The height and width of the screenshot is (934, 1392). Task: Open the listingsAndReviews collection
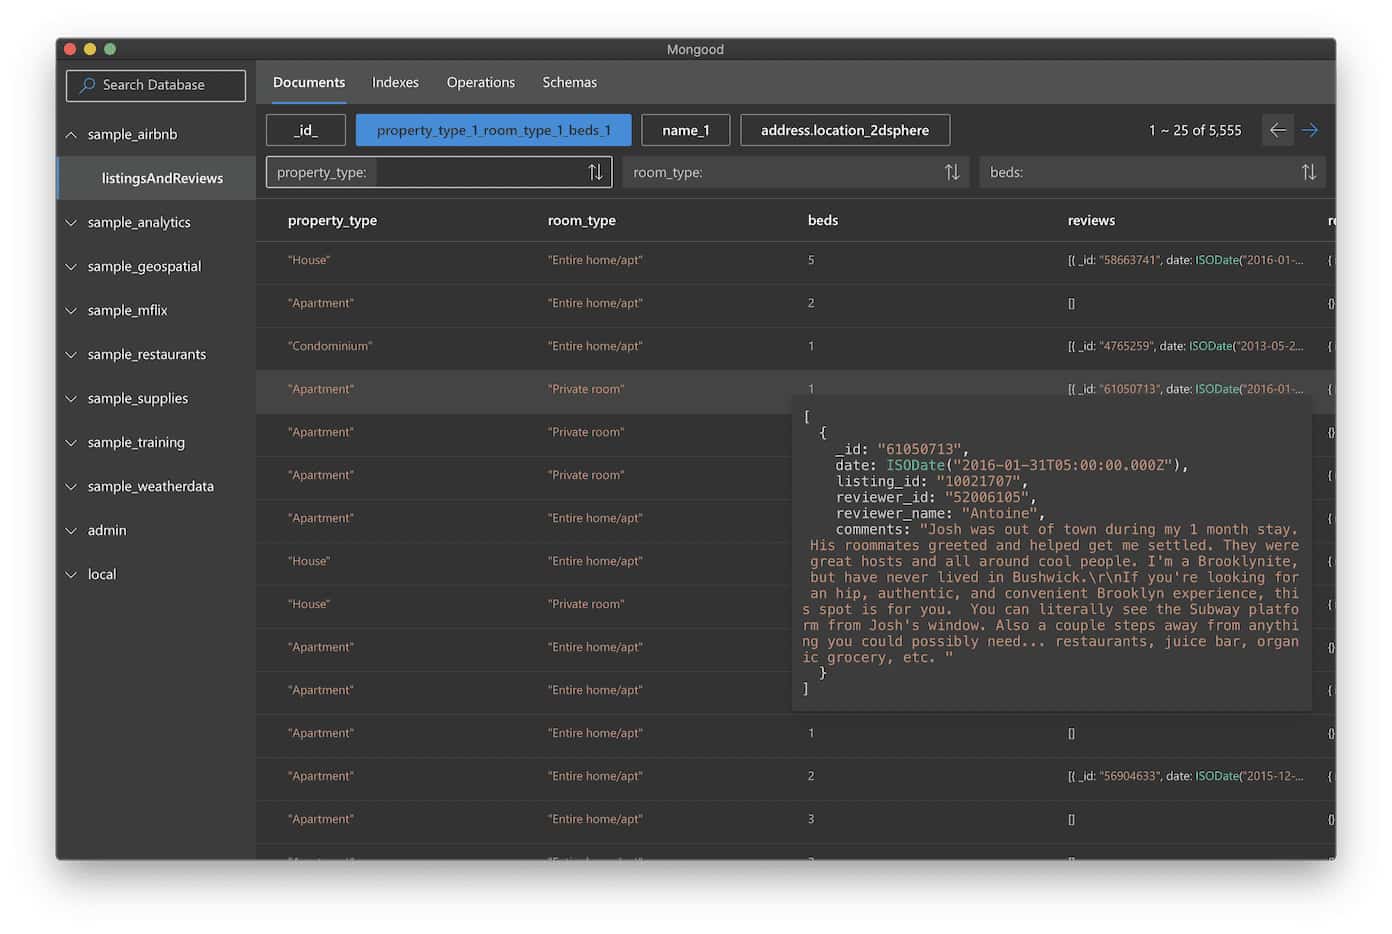point(162,178)
